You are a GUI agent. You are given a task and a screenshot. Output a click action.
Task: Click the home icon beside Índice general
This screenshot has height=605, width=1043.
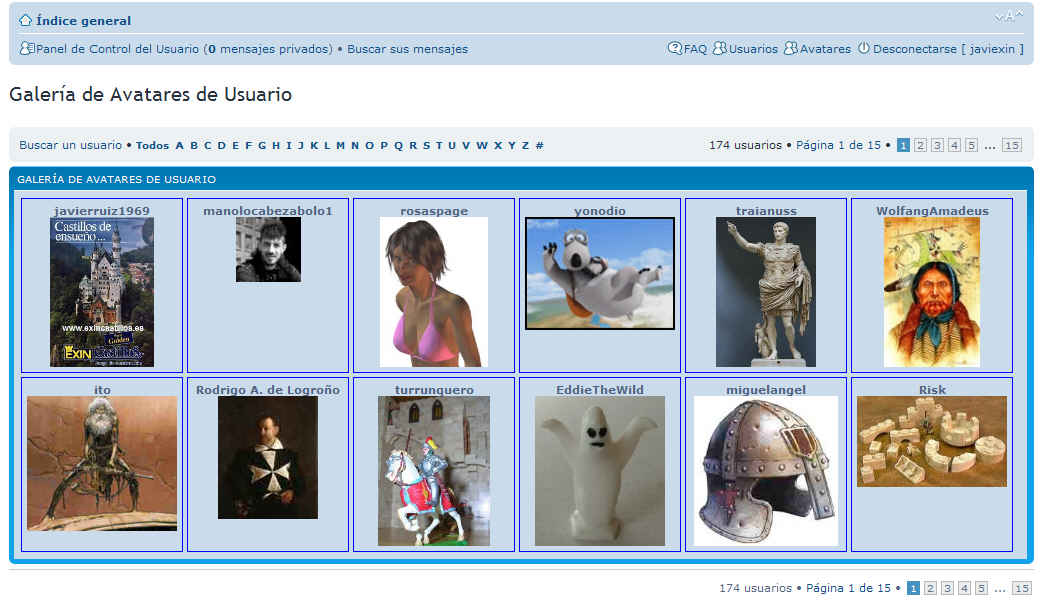pyautogui.click(x=26, y=20)
